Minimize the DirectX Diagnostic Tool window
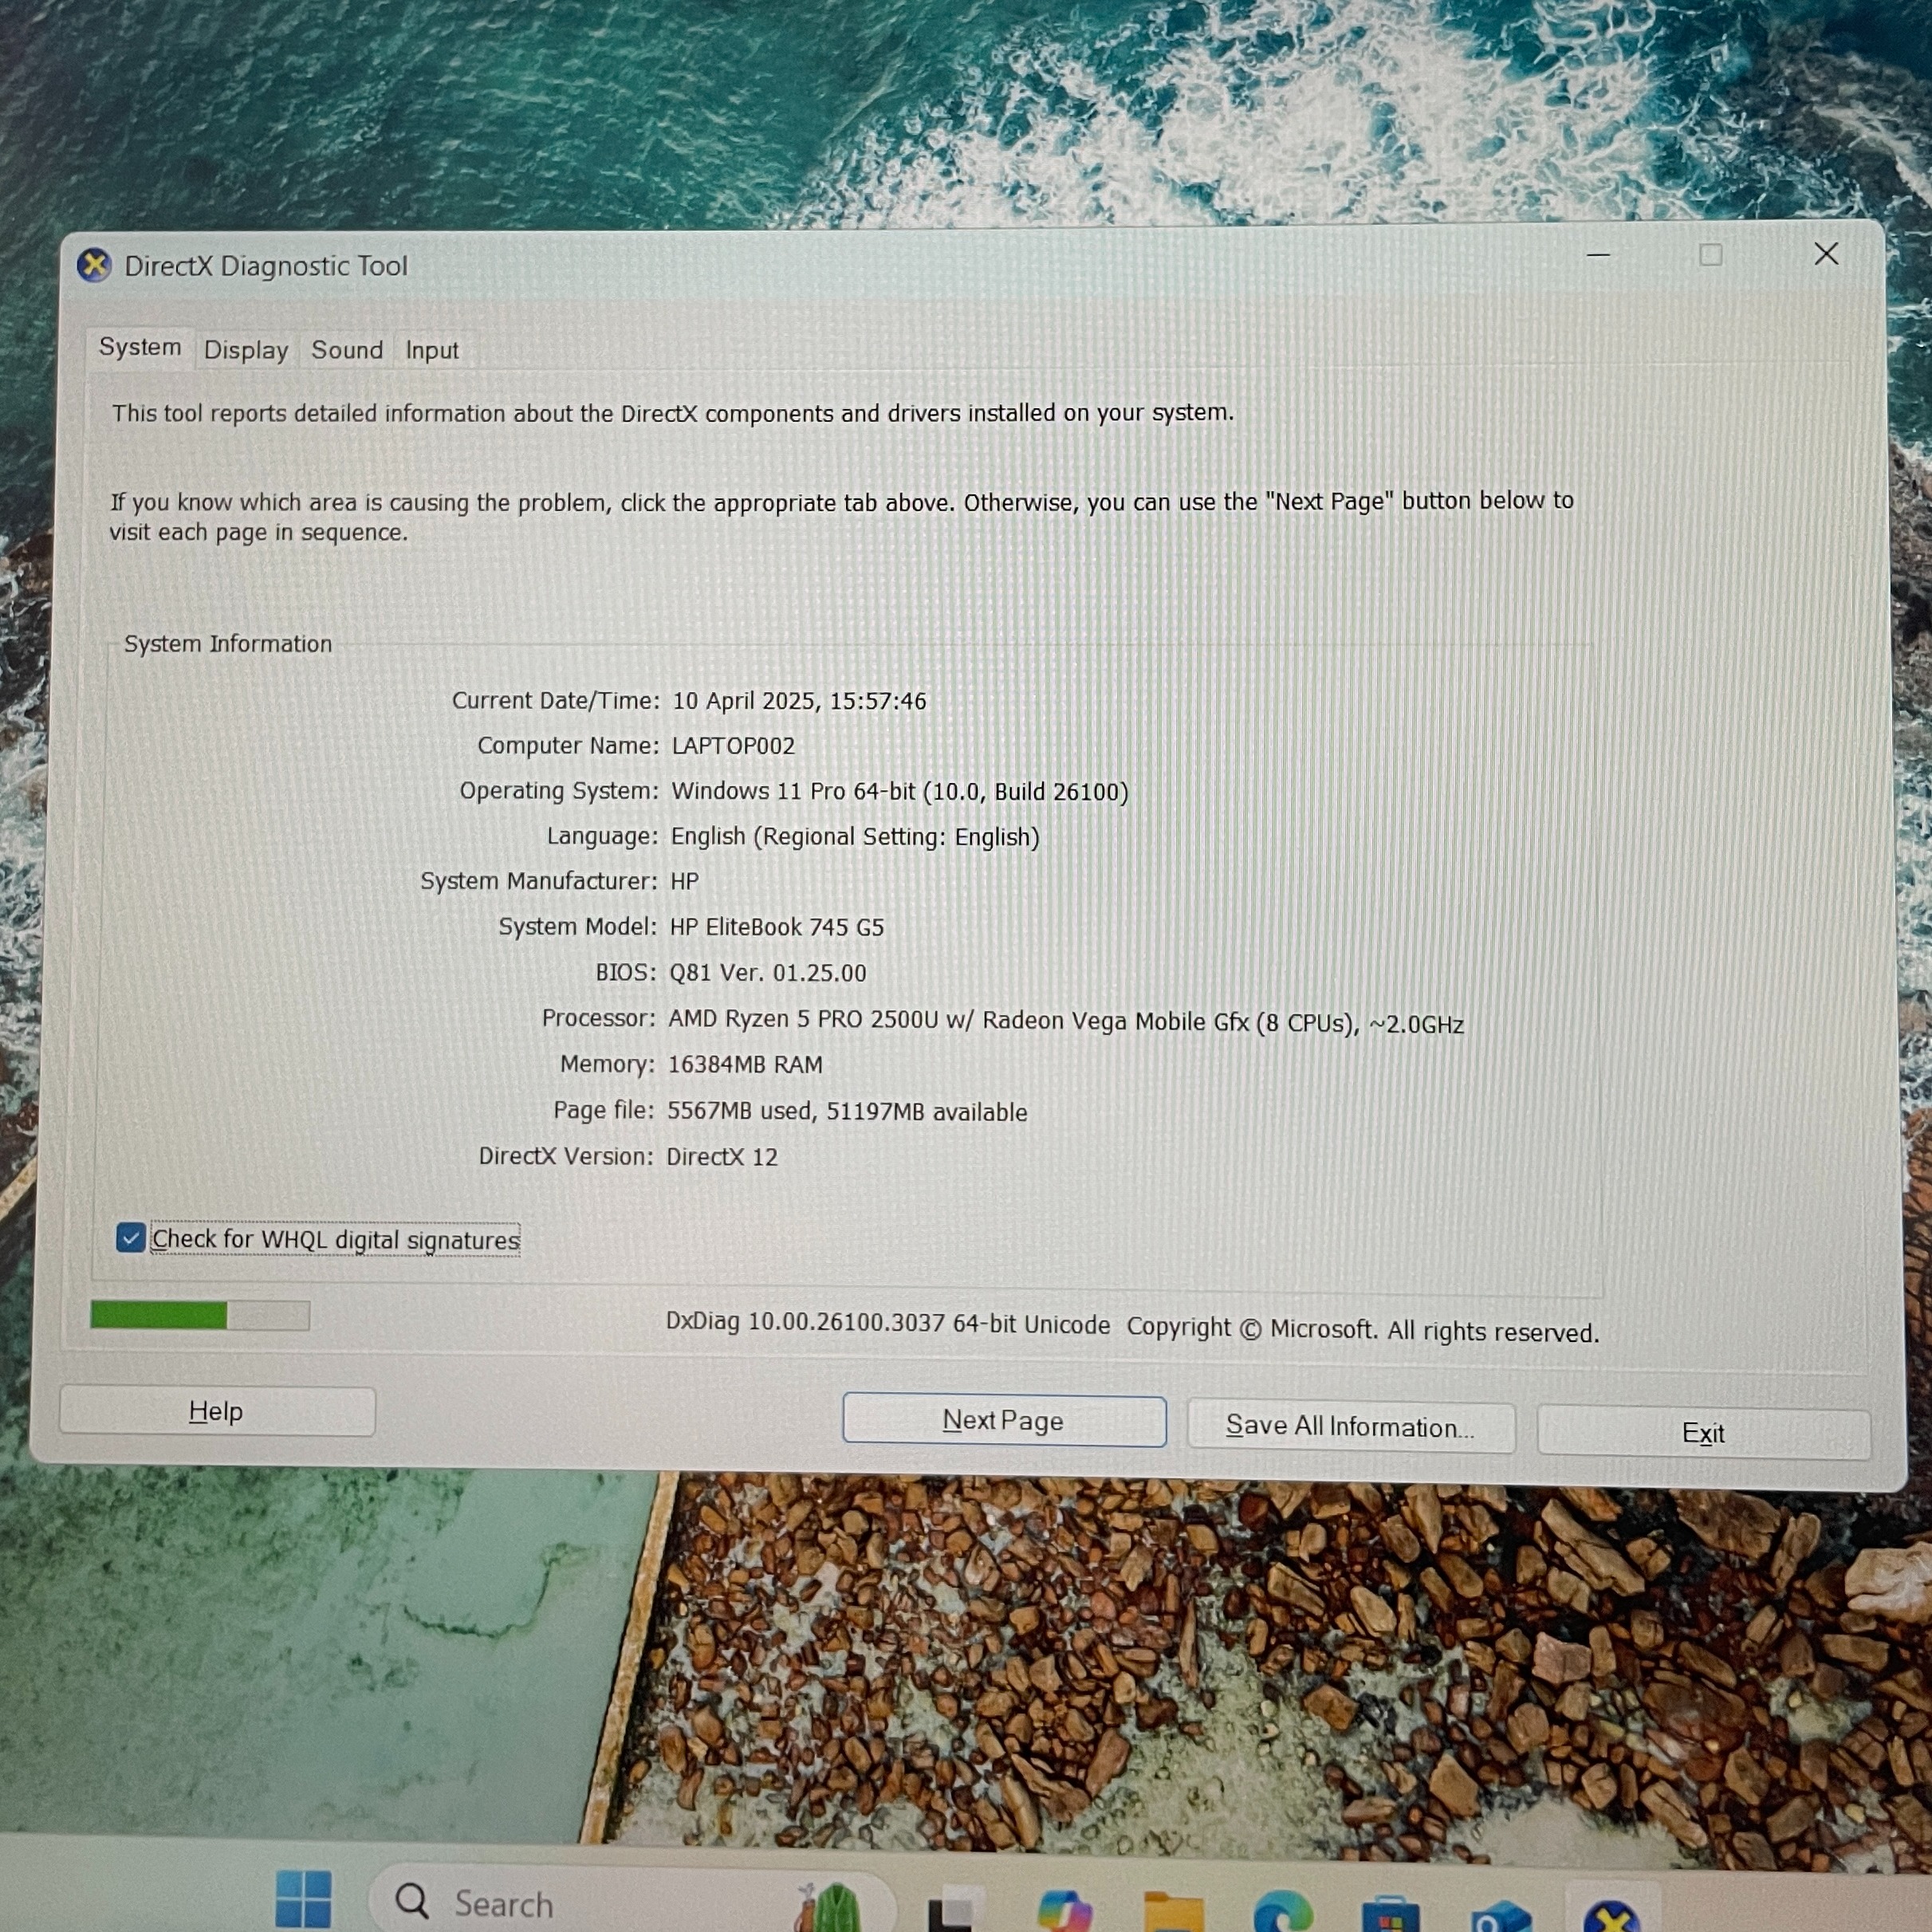Screen dimensions: 1932x1932 (1598, 255)
